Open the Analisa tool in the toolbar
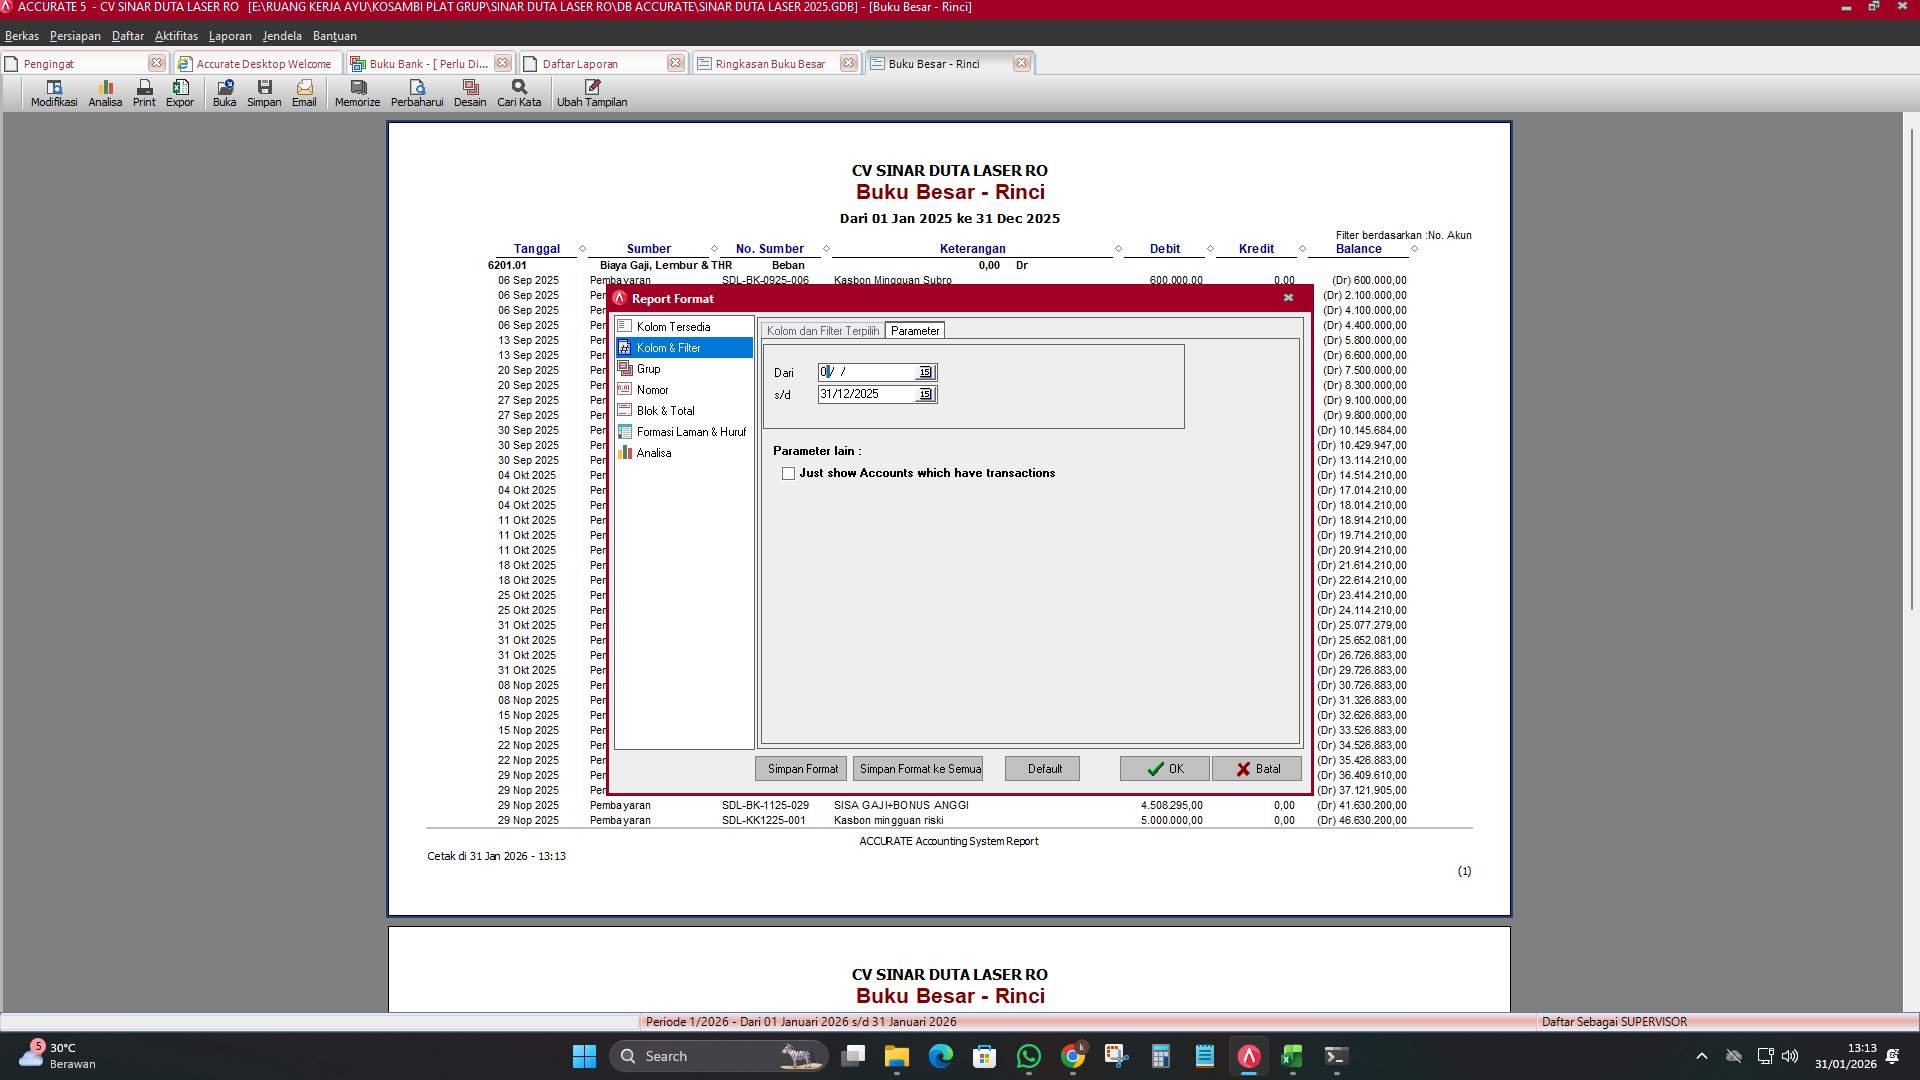Image resolution: width=1920 pixels, height=1080 pixels. tap(104, 93)
